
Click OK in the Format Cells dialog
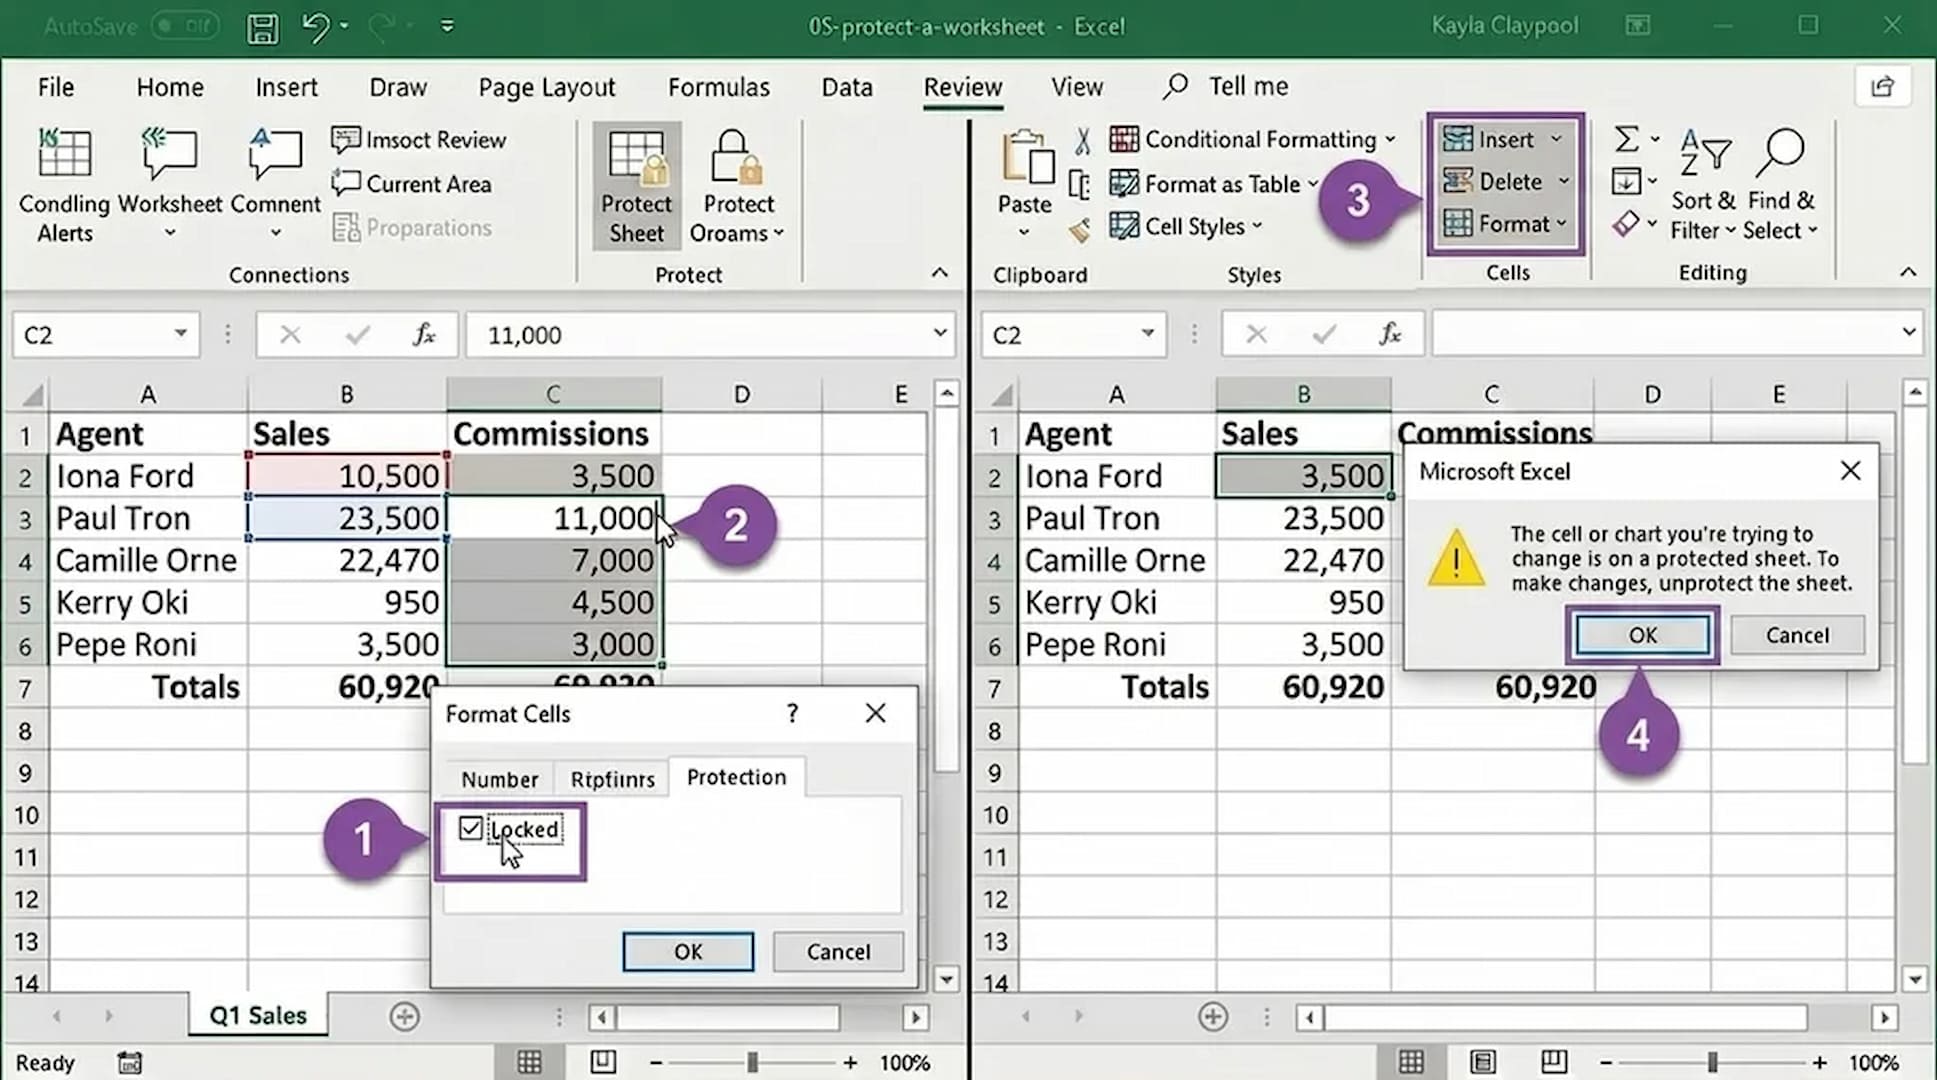click(688, 952)
